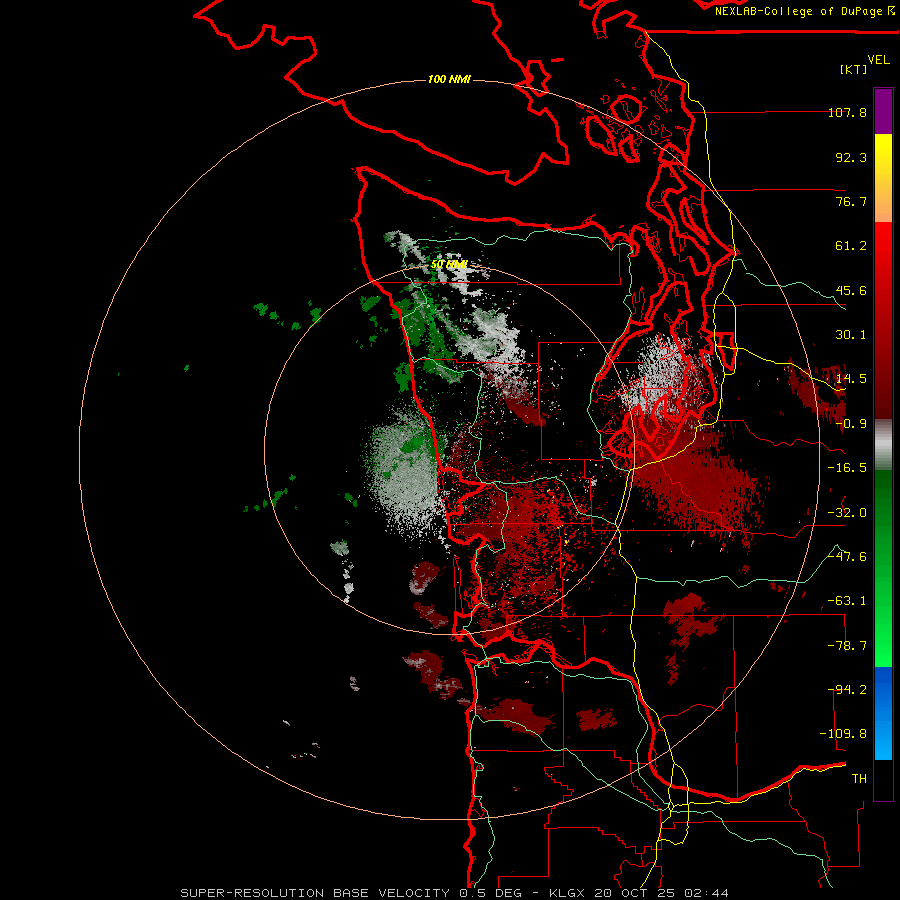Select the -94.2 scale value
900x900 pixels.
(x=847, y=690)
